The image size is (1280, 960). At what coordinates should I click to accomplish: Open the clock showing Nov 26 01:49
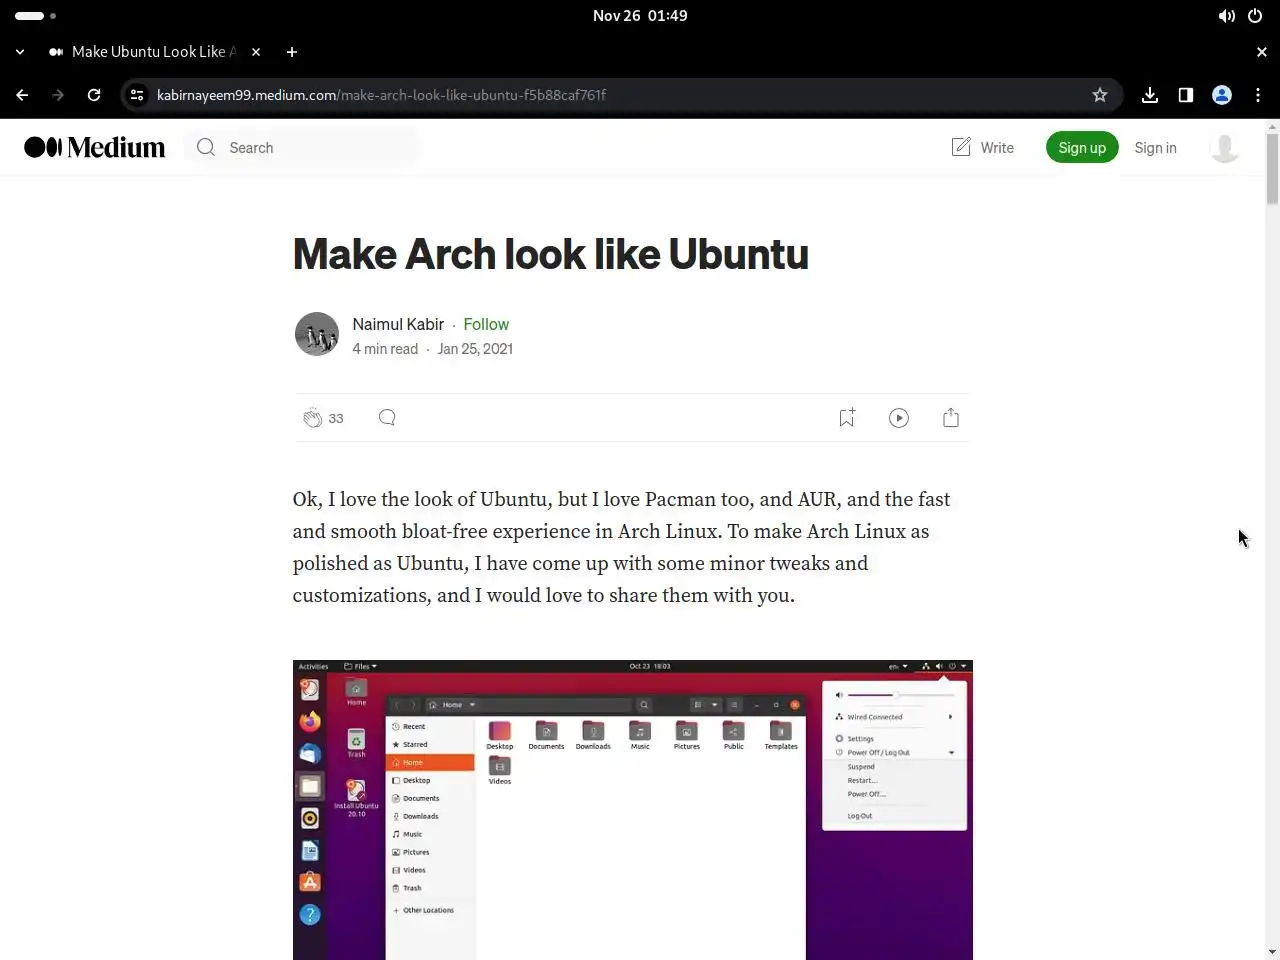pos(640,16)
